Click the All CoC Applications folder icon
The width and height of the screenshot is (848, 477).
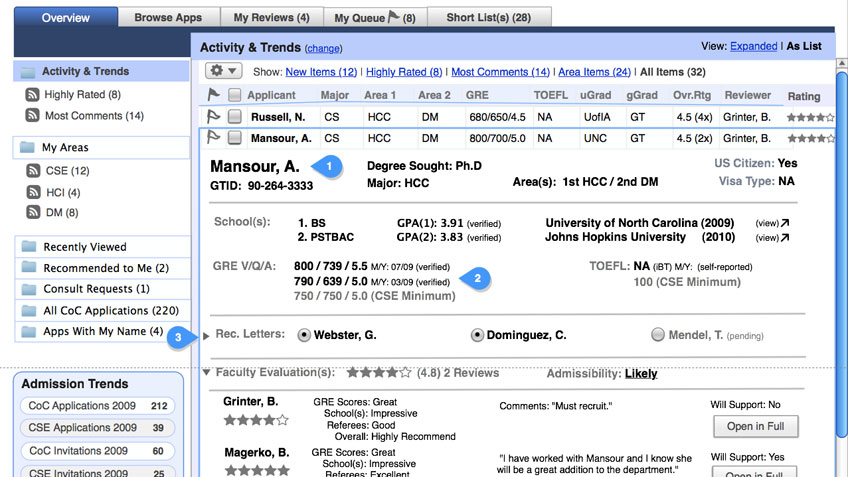[x=29, y=310]
